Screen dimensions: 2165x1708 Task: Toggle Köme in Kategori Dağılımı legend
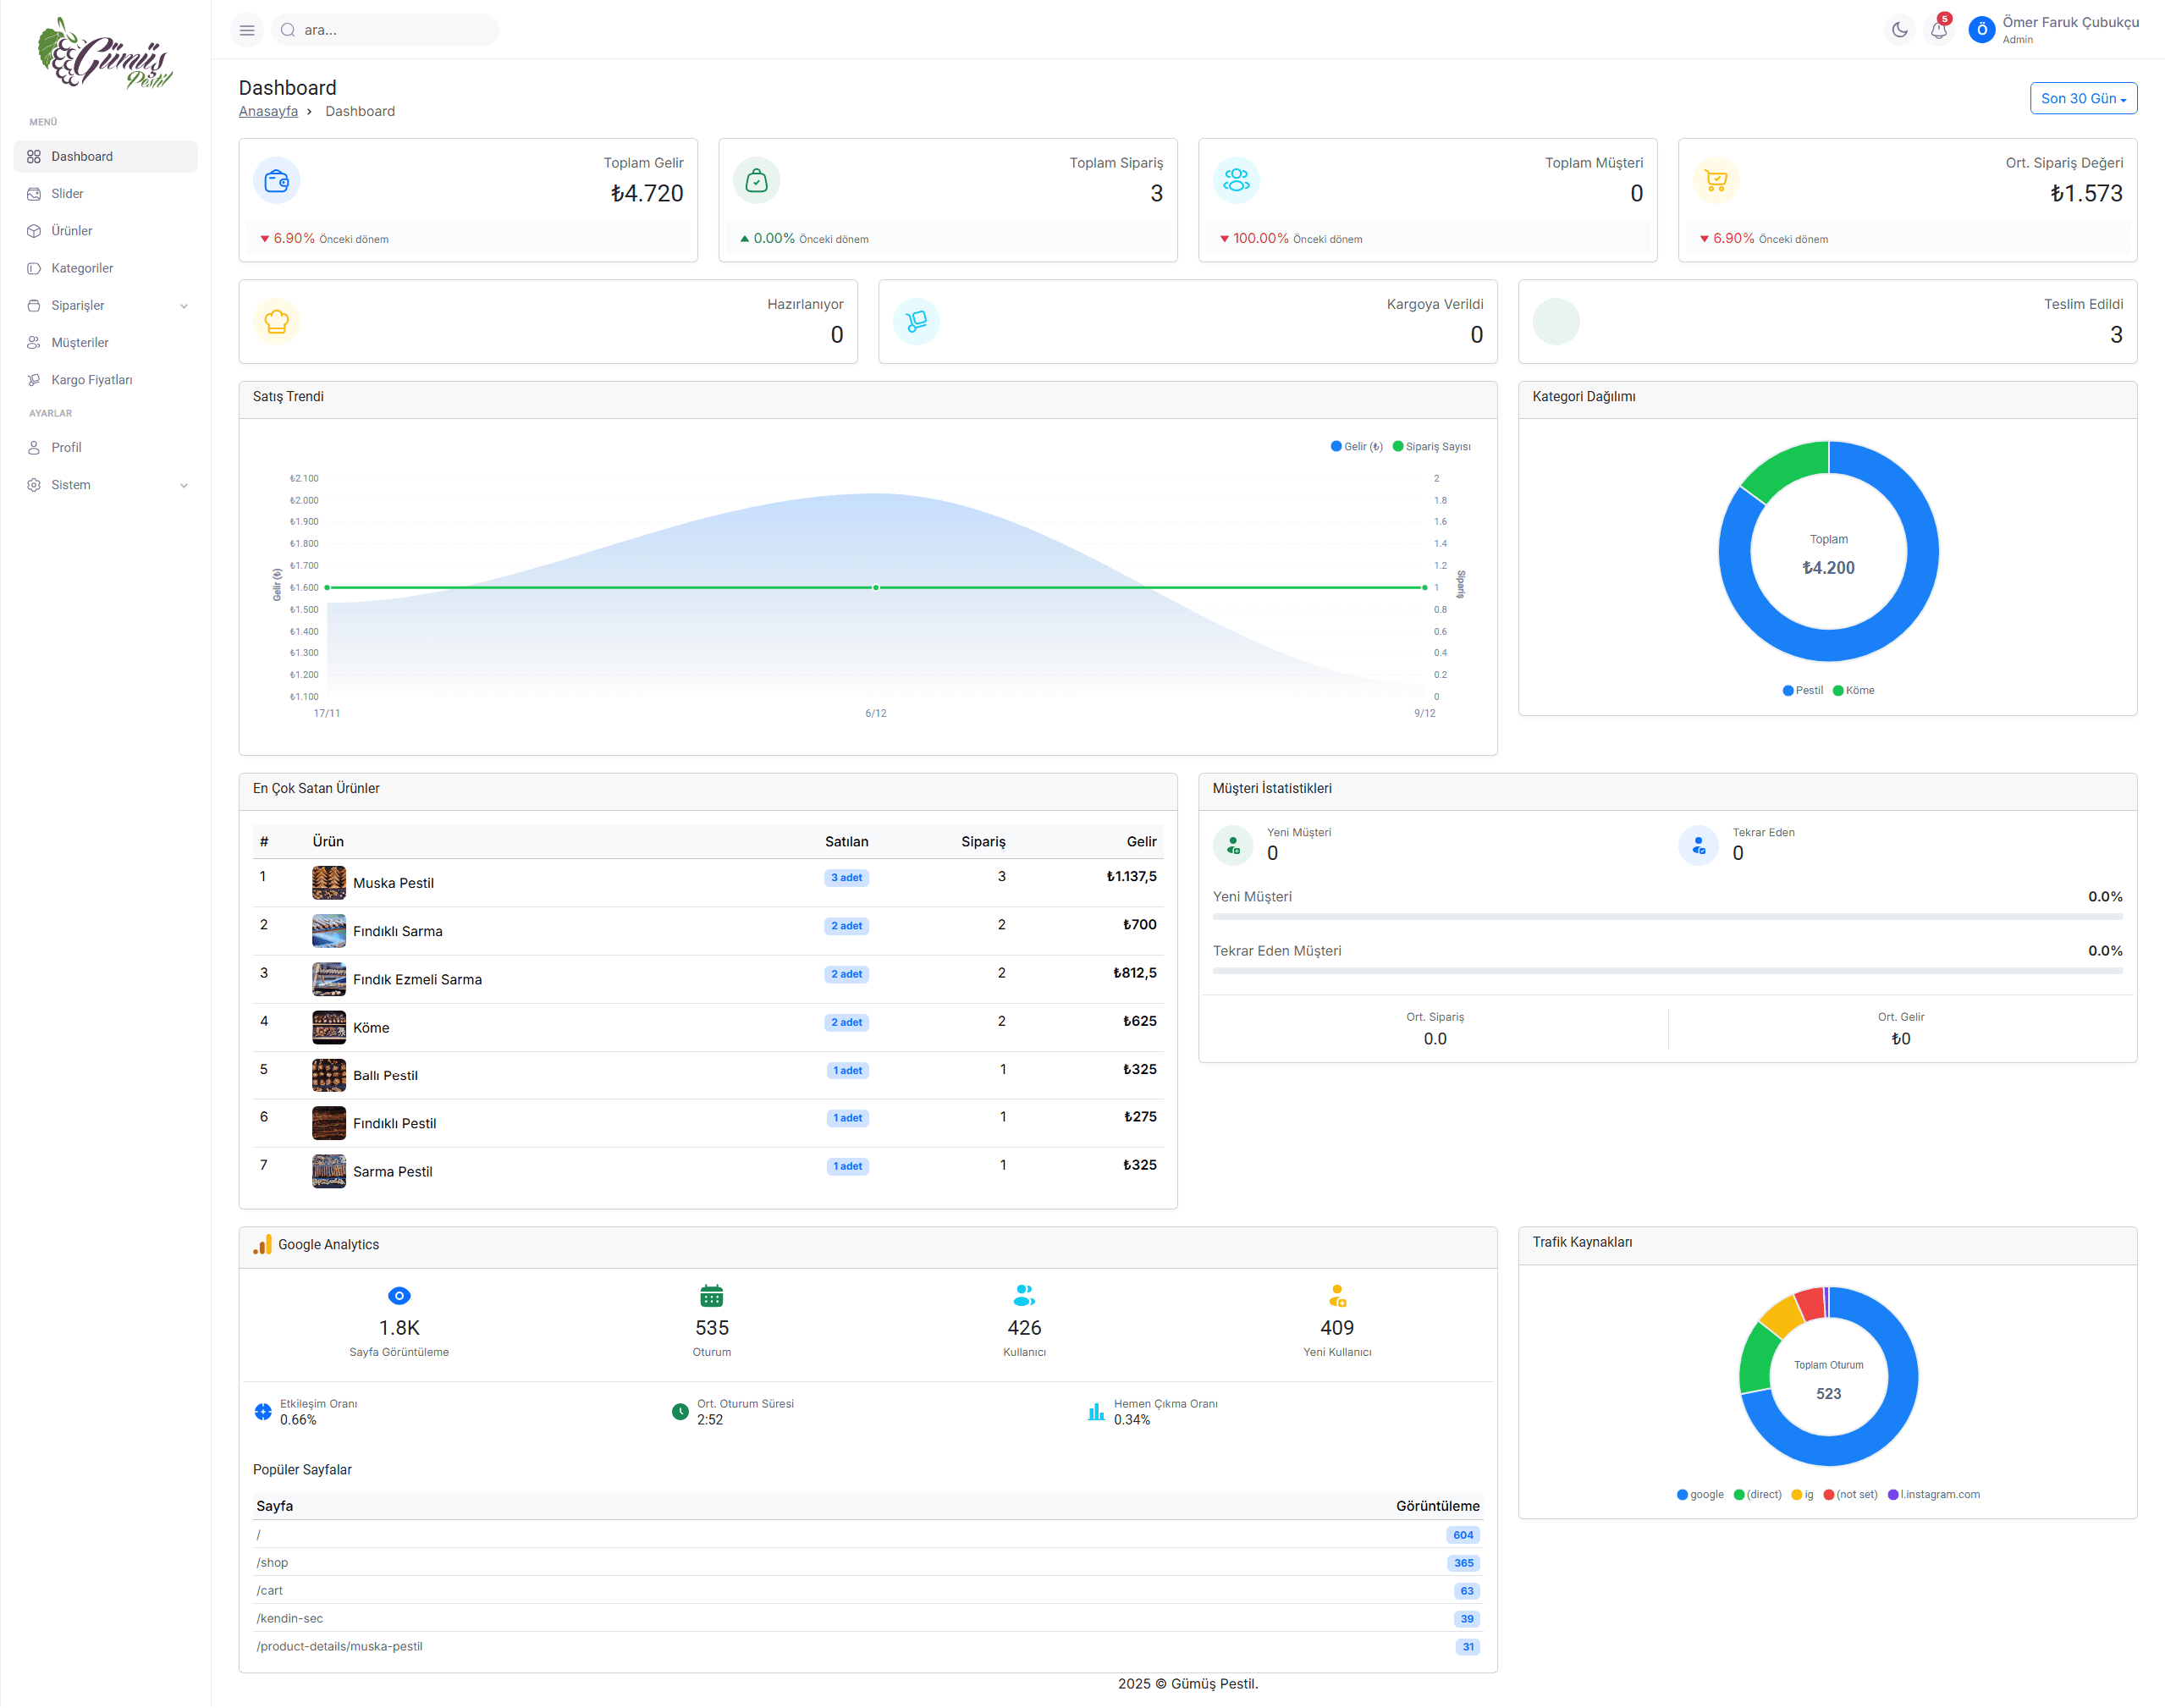1854,691
